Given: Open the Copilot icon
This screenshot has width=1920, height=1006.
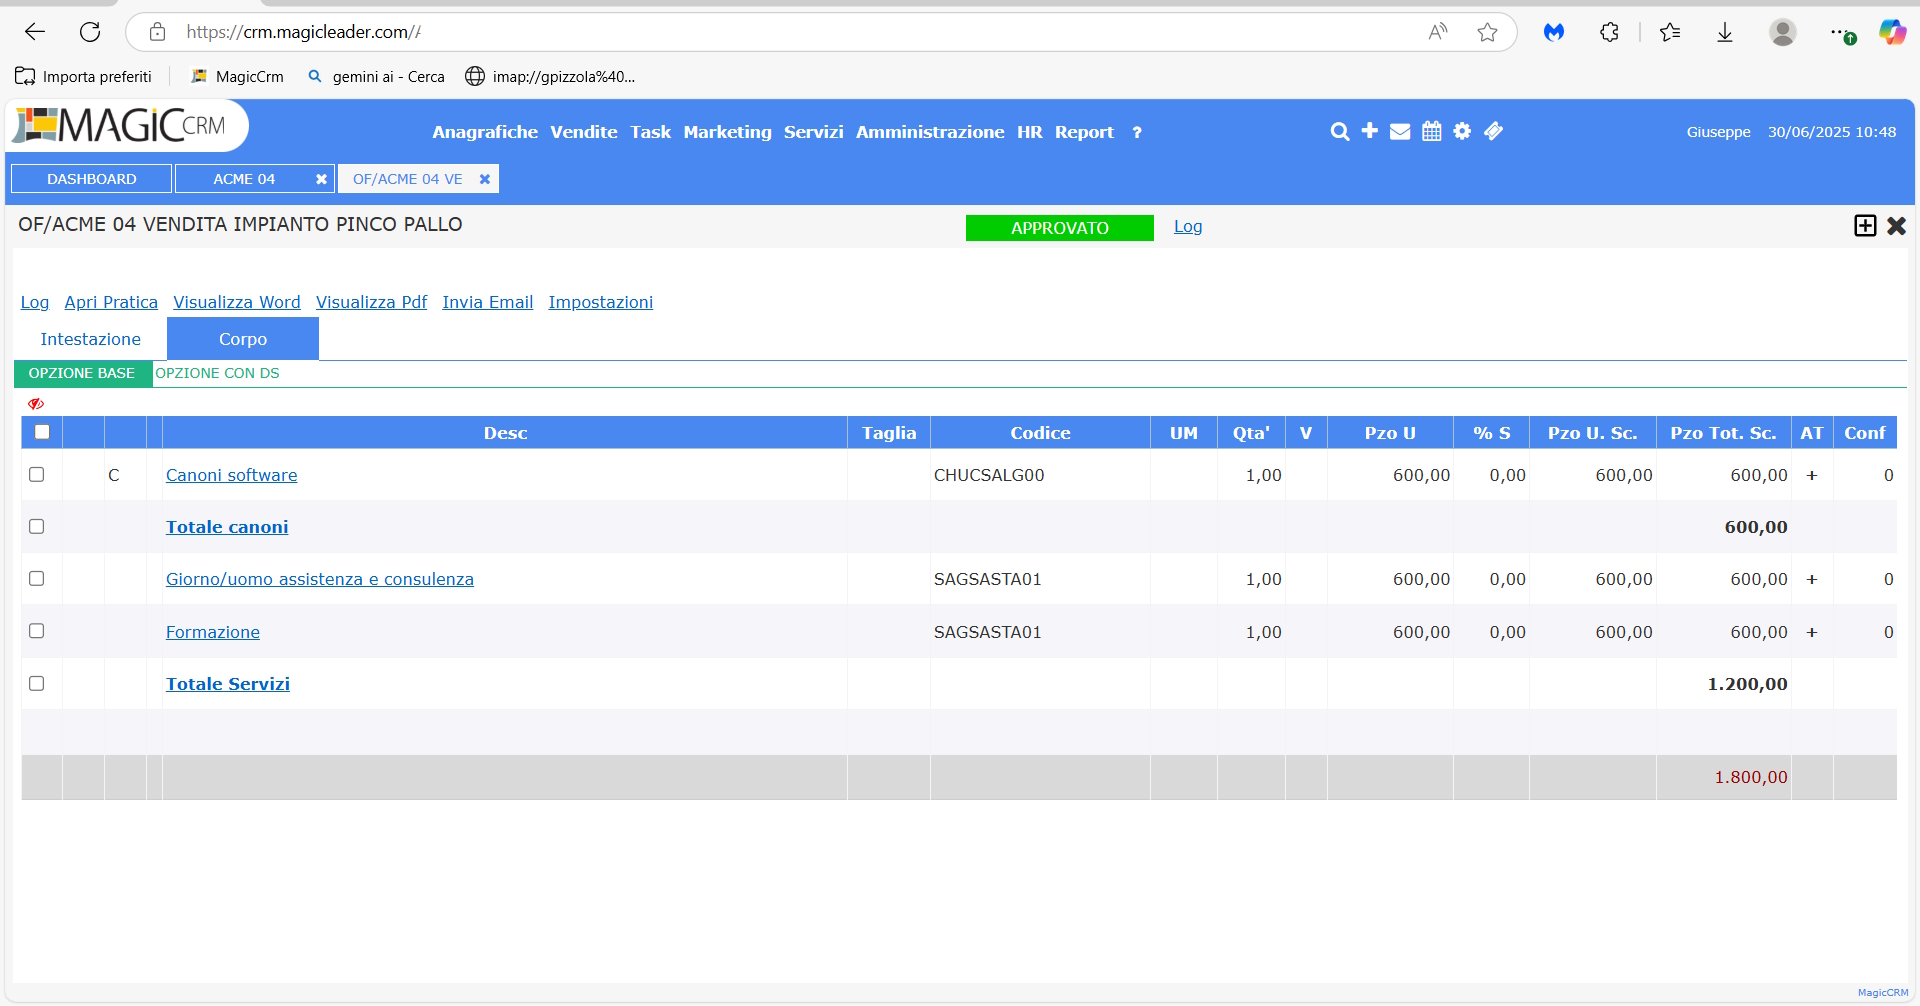Looking at the screenshot, I should (x=1892, y=32).
